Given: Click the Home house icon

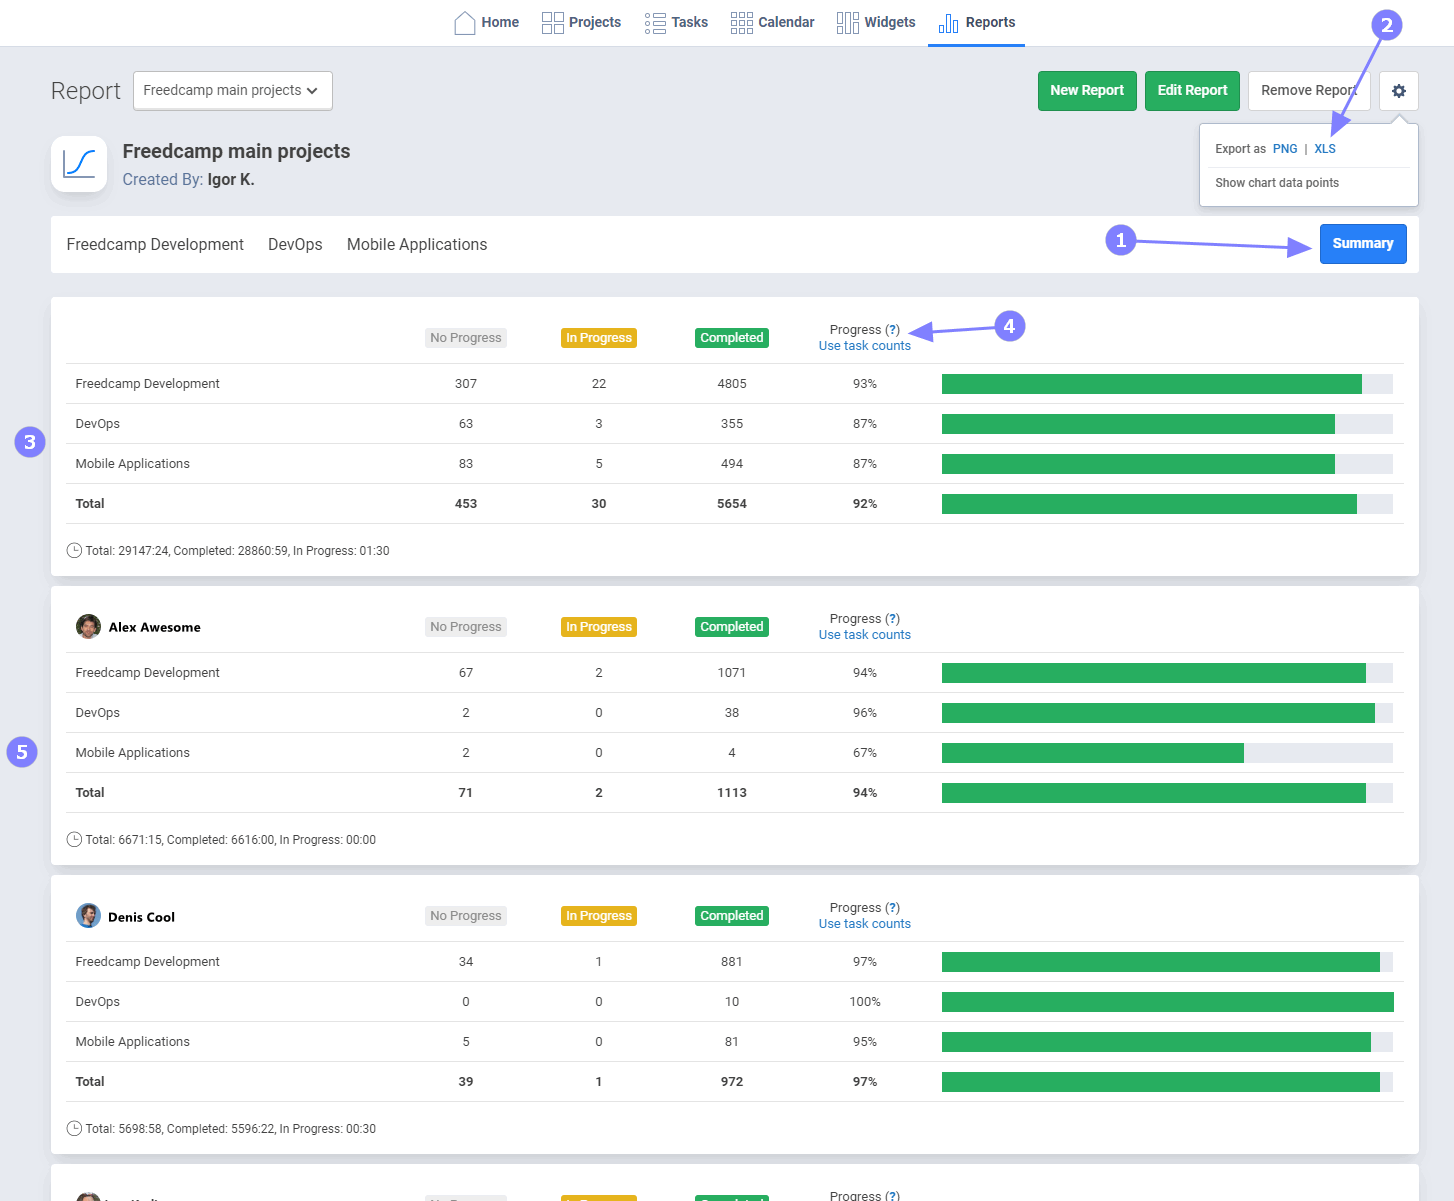Looking at the screenshot, I should pos(465,22).
